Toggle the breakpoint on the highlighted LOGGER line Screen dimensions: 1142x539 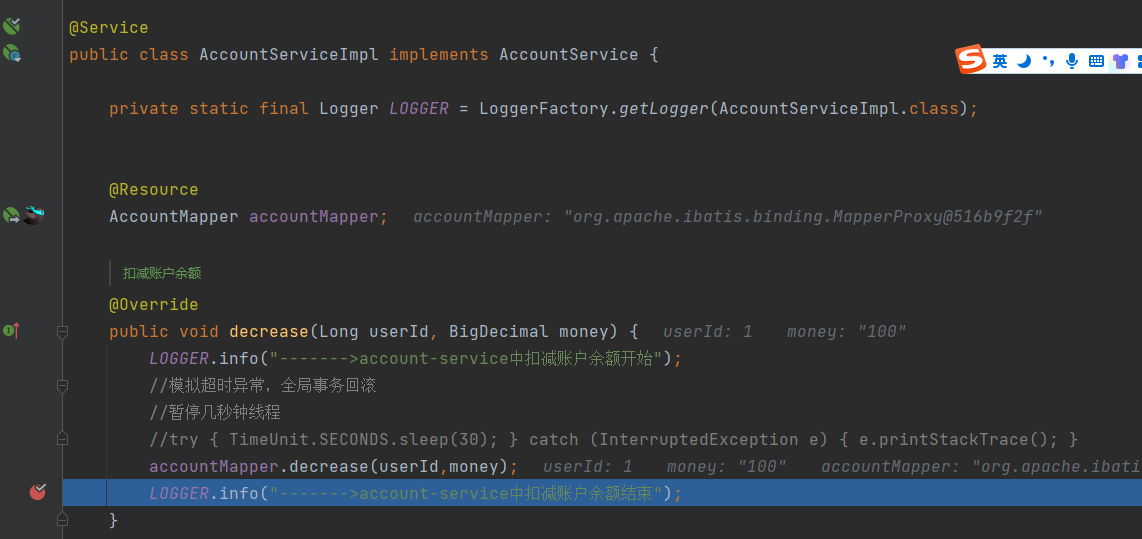click(x=38, y=491)
